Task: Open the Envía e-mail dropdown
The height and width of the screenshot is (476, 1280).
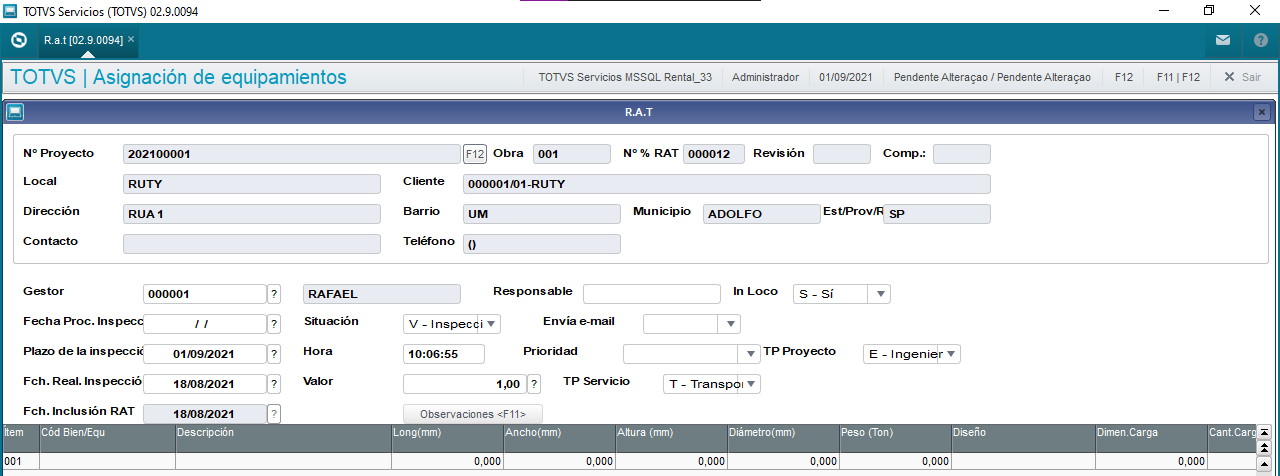Action: click(x=730, y=324)
